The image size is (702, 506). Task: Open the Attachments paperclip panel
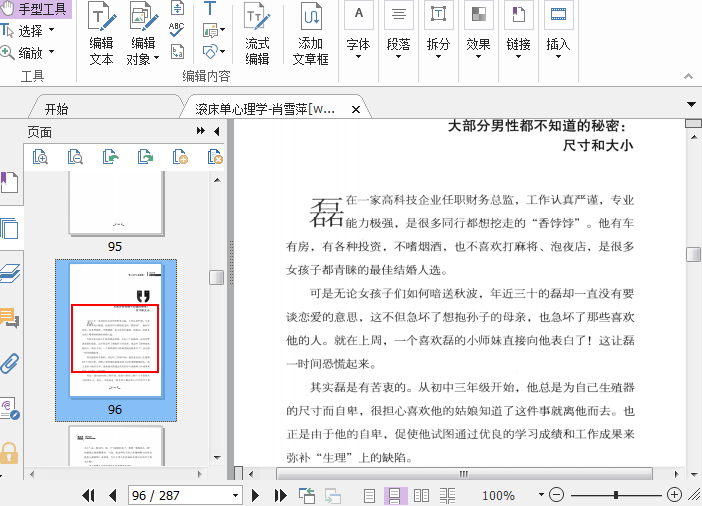(x=10, y=362)
